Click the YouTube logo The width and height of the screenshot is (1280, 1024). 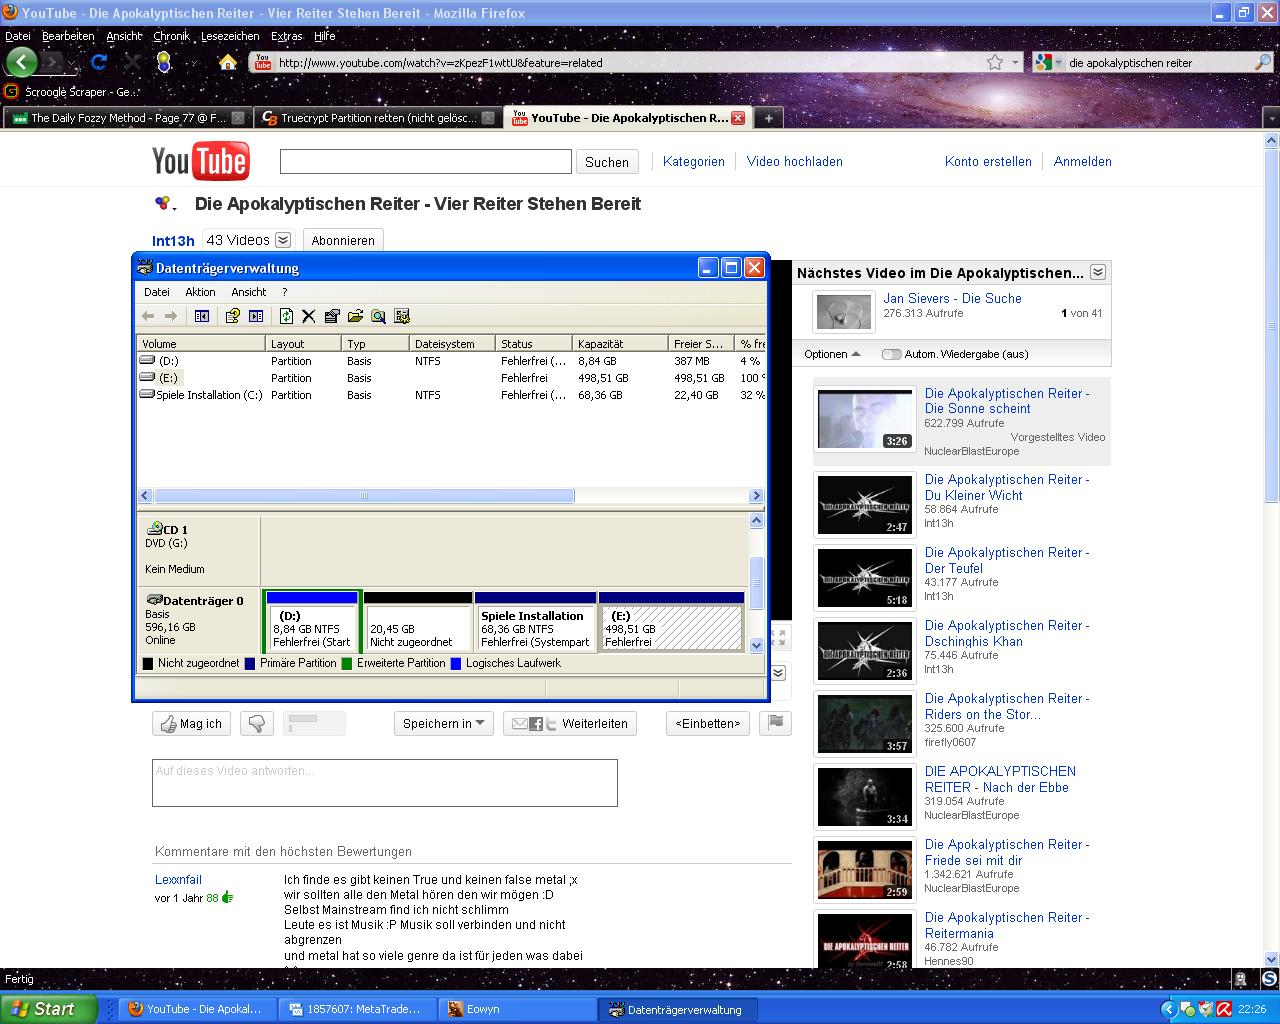tap(200, 161)
